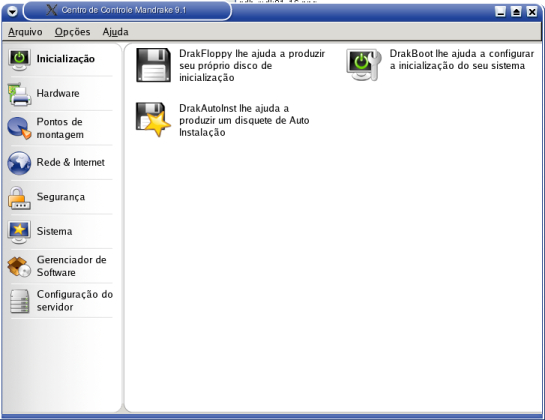545x420 pixels.
Task: Click the DrakFloppy description text
Action: tap(252, 65)
